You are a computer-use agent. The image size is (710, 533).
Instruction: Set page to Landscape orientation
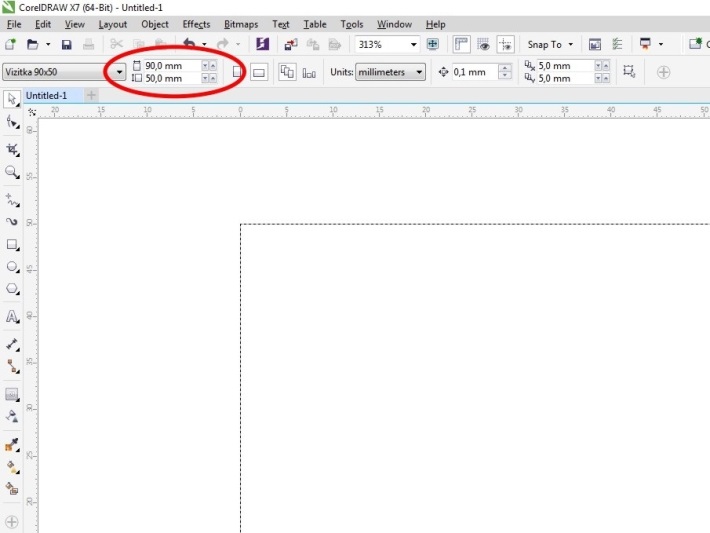click(259, 72)
